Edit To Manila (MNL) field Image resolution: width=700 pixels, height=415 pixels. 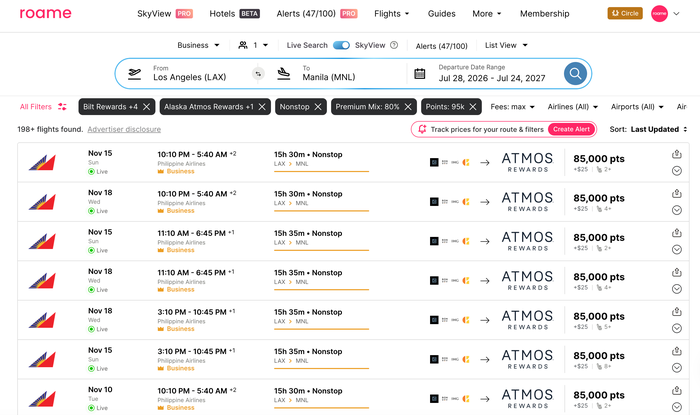point(329,74)
